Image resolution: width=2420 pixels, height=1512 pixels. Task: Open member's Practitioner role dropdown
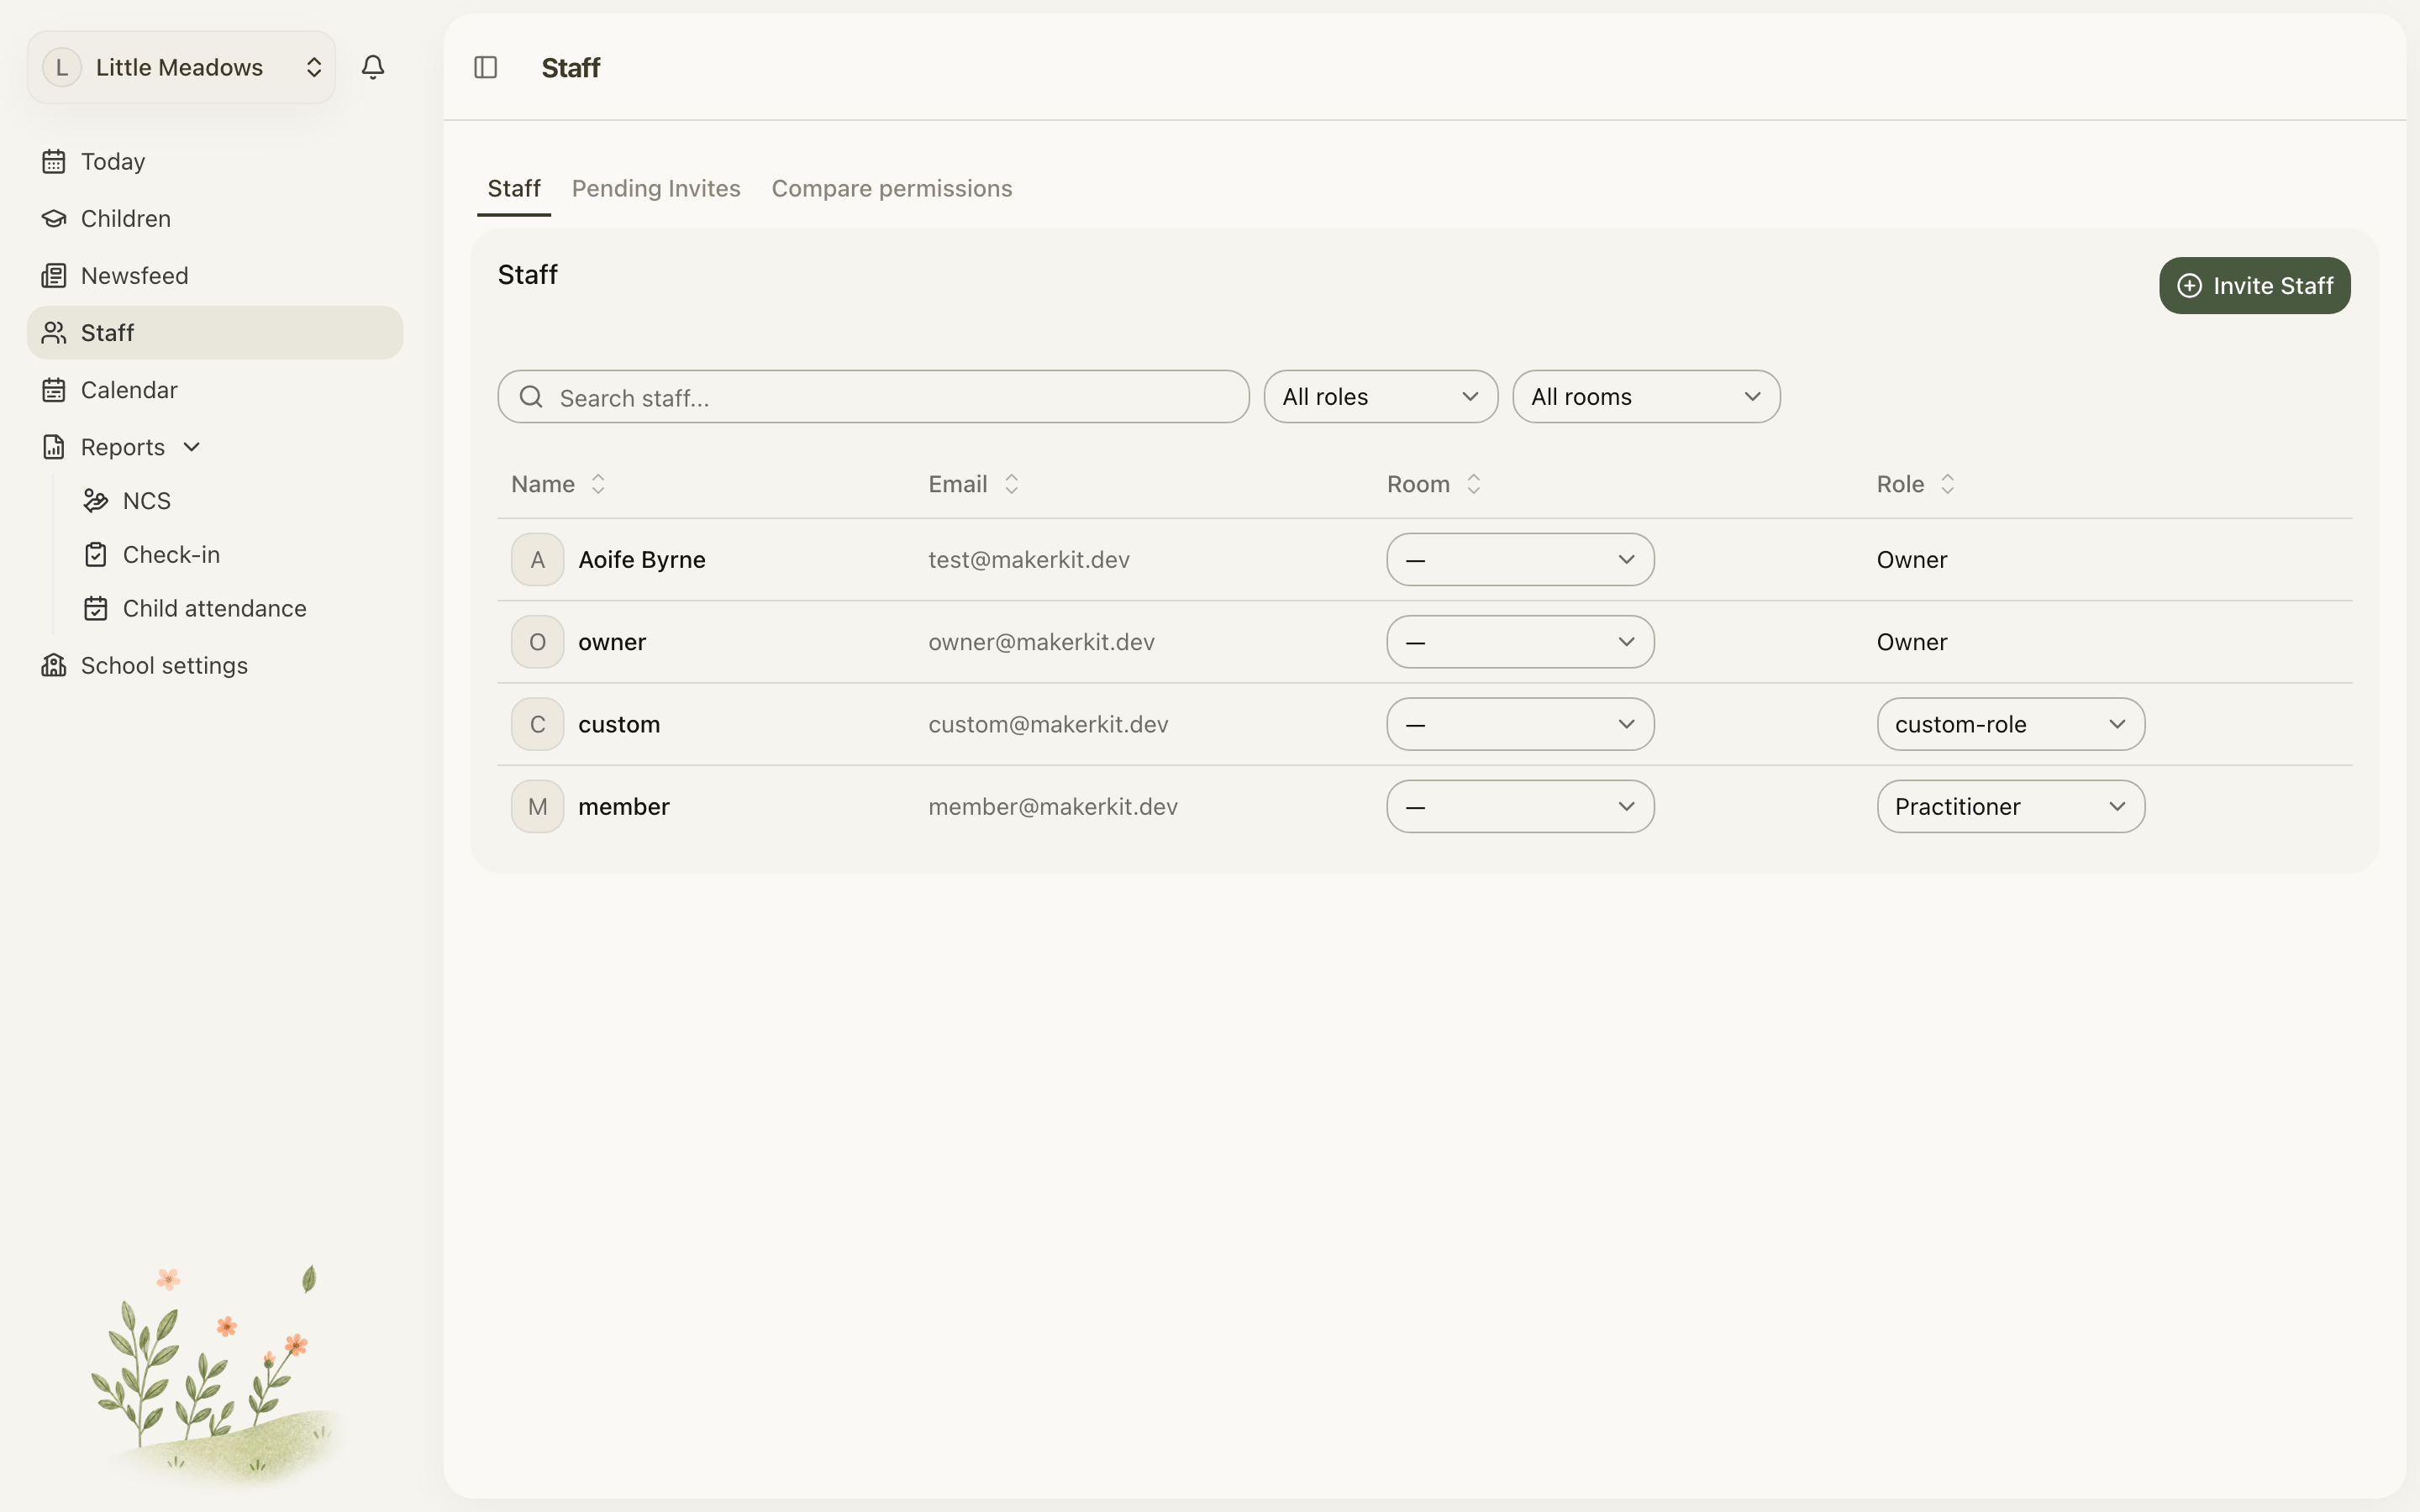coord(2010,806)
